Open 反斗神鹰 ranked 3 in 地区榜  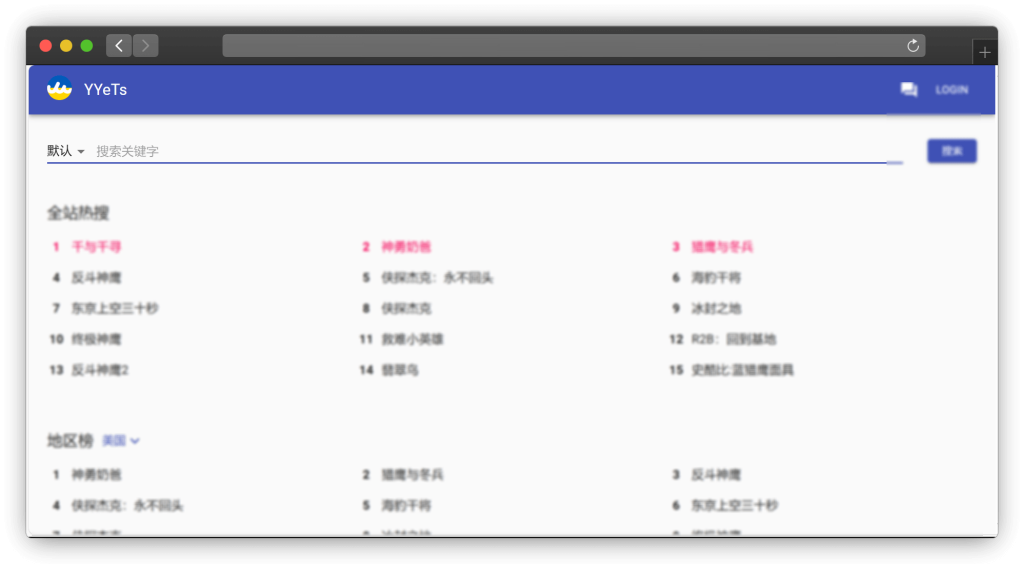point(716,475)
